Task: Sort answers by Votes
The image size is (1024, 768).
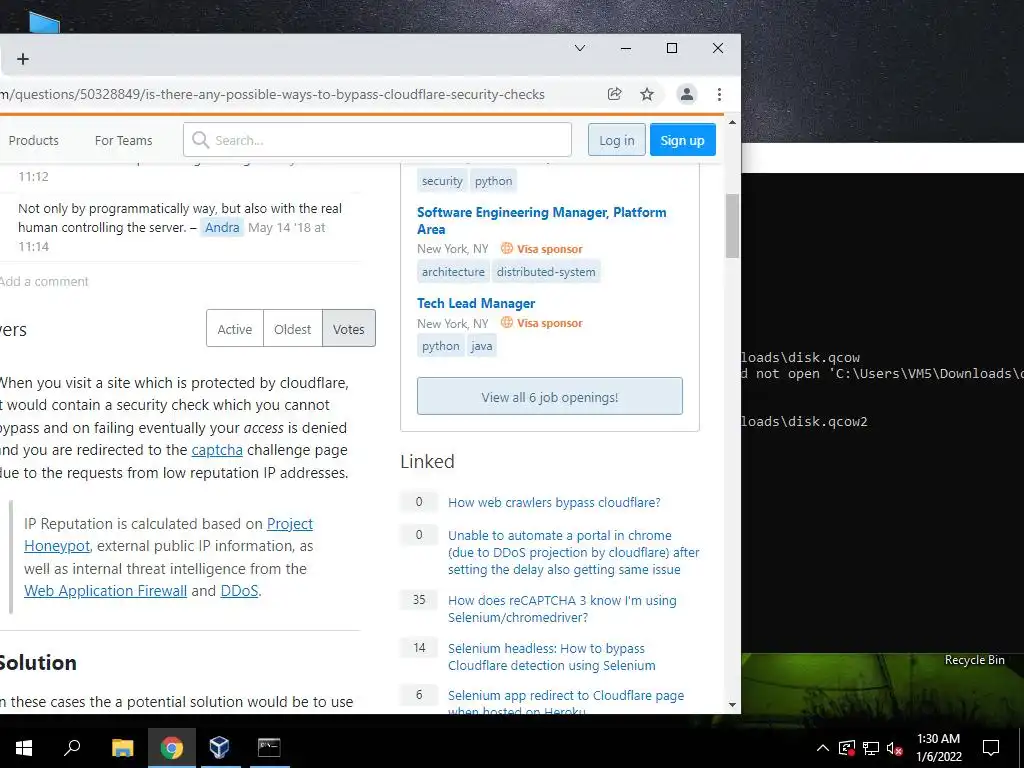Action: point(349,328)
